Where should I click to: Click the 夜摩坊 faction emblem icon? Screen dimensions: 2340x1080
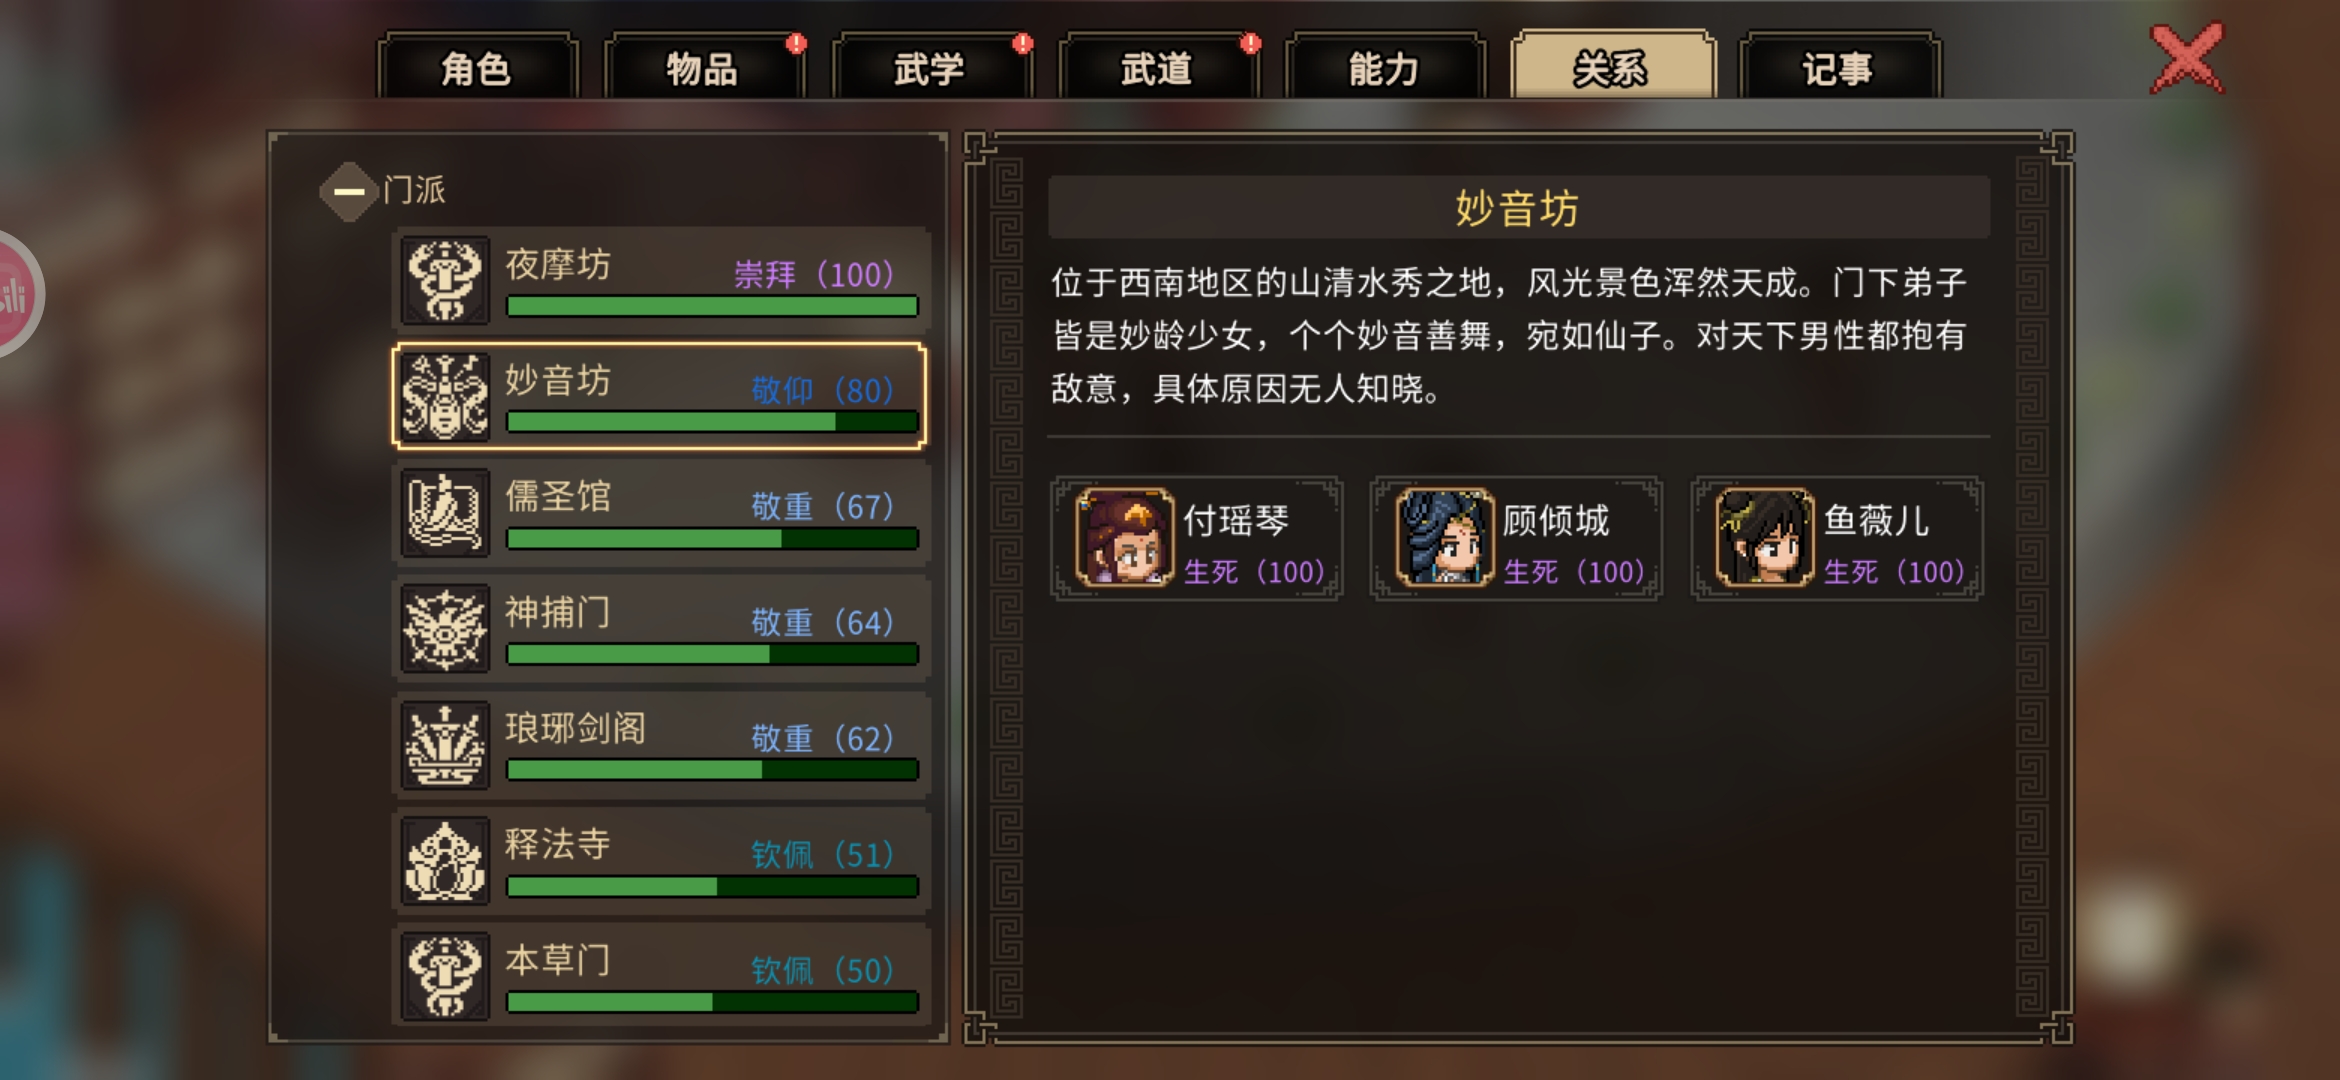(446, 279)
